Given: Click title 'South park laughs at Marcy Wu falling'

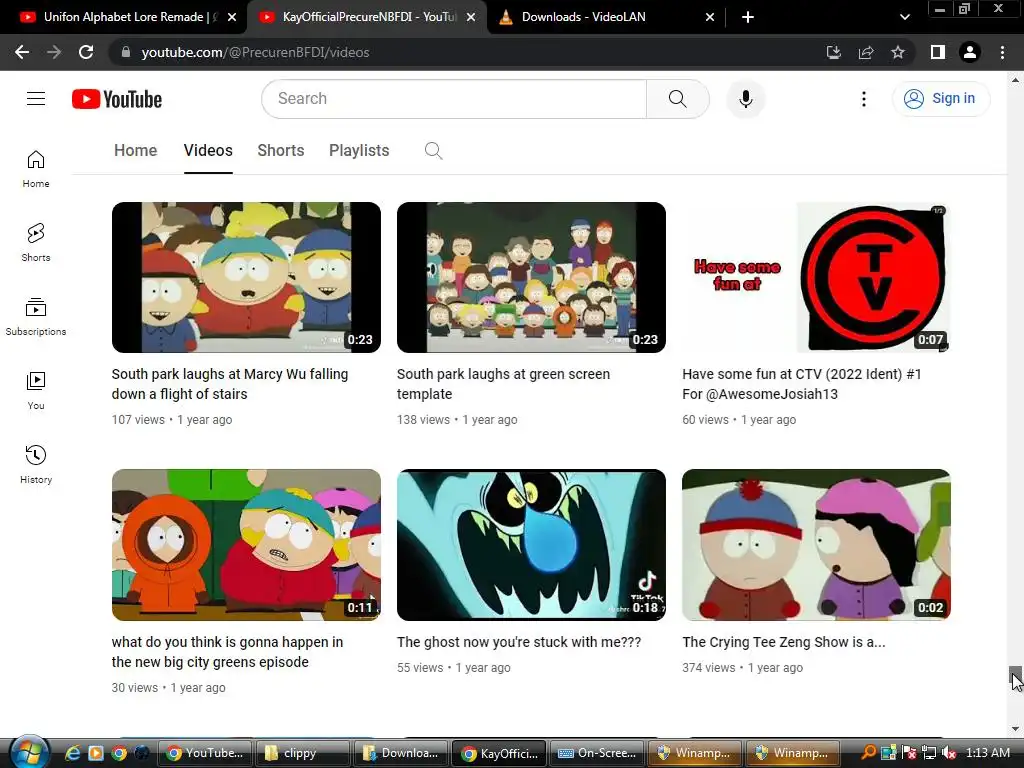Looking at the screenshot, I should click(x=230, y=384).
